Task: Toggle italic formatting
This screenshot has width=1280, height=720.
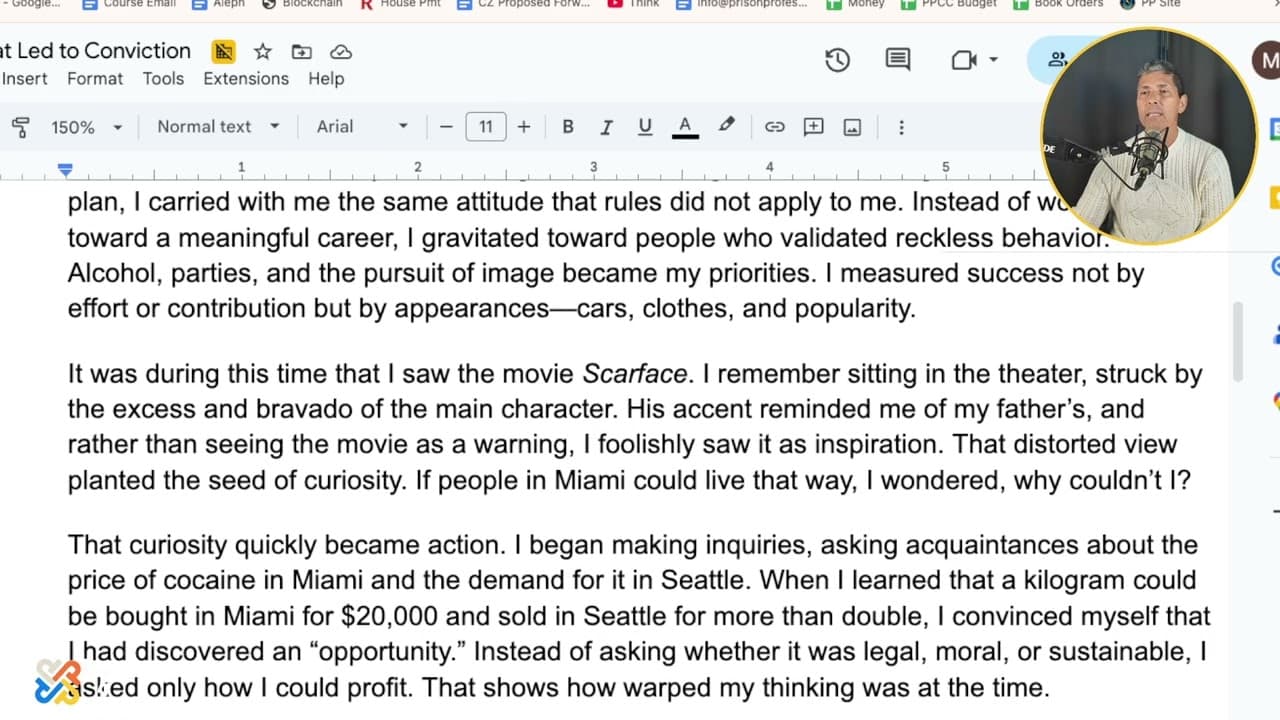Action: tap(606, 127)
